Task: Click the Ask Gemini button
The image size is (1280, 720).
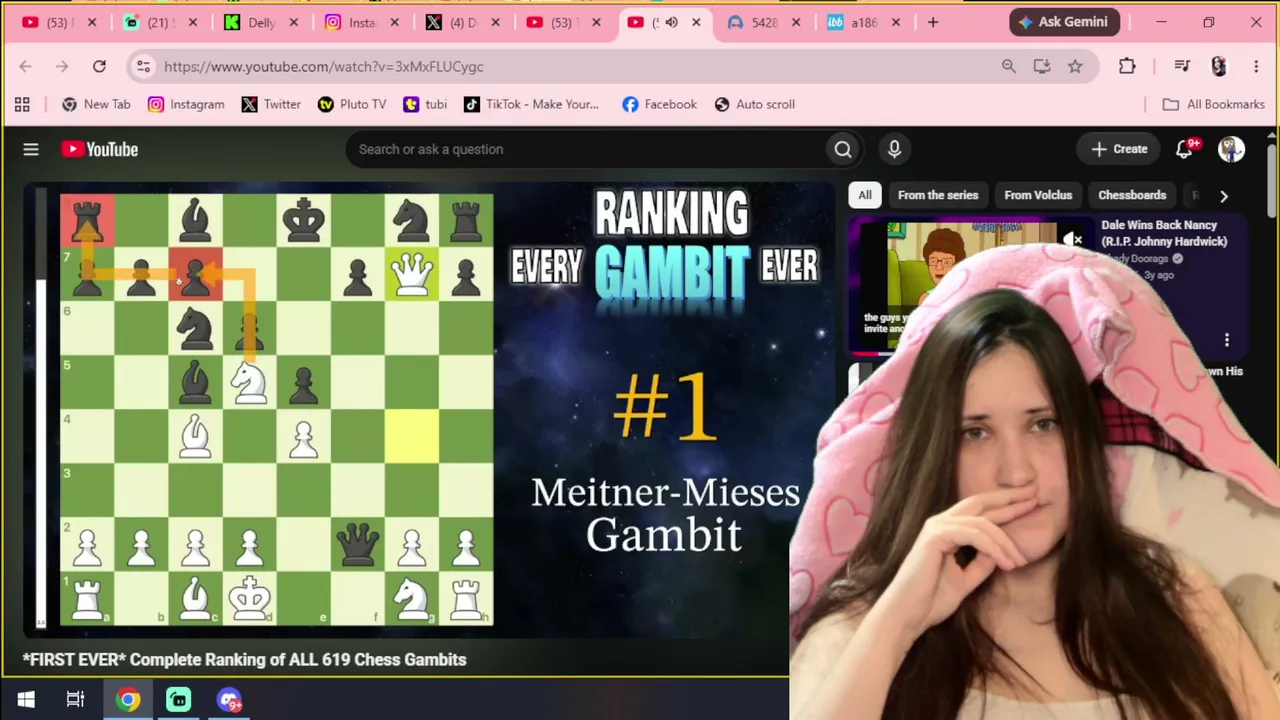Action: pyautogui.click(x=1064, y=22)
